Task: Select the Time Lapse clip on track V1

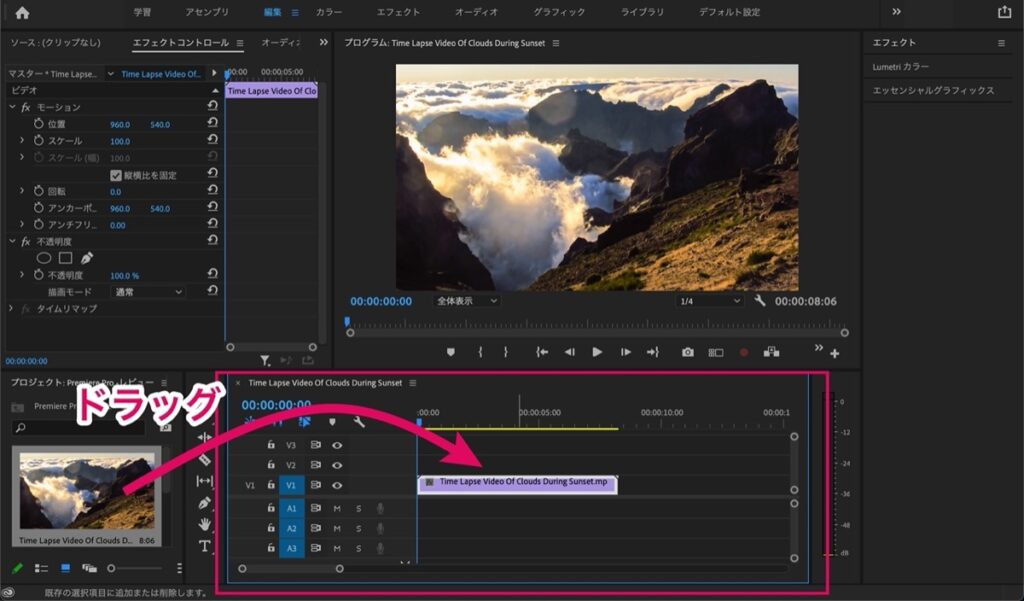Action: (x=517, y=484)
